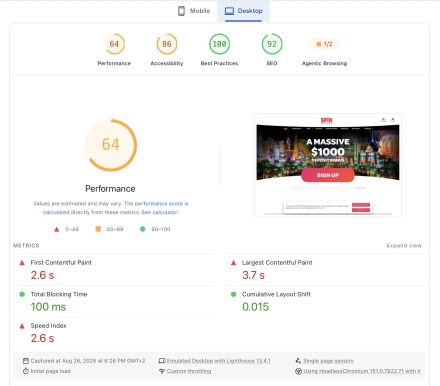The width and height of the screenshot is (440, 386).
Task: Follow the 'performance score is calculated' link
Action: click(116, 208)
